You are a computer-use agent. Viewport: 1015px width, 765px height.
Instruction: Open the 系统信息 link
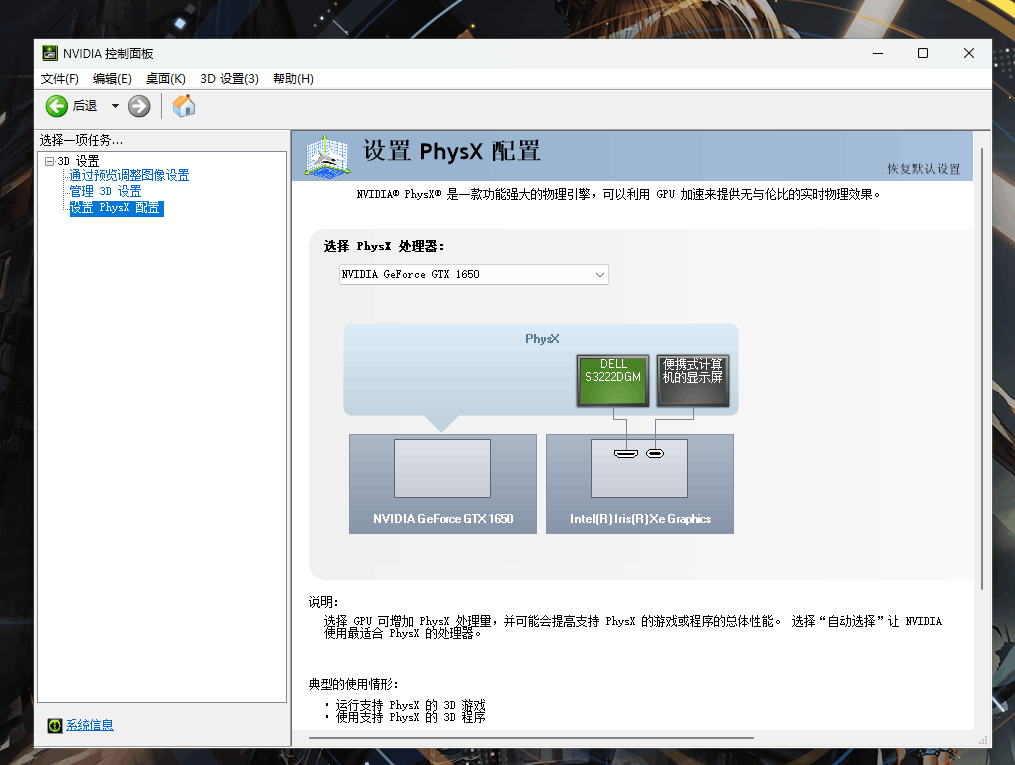(x=89, y=726)
